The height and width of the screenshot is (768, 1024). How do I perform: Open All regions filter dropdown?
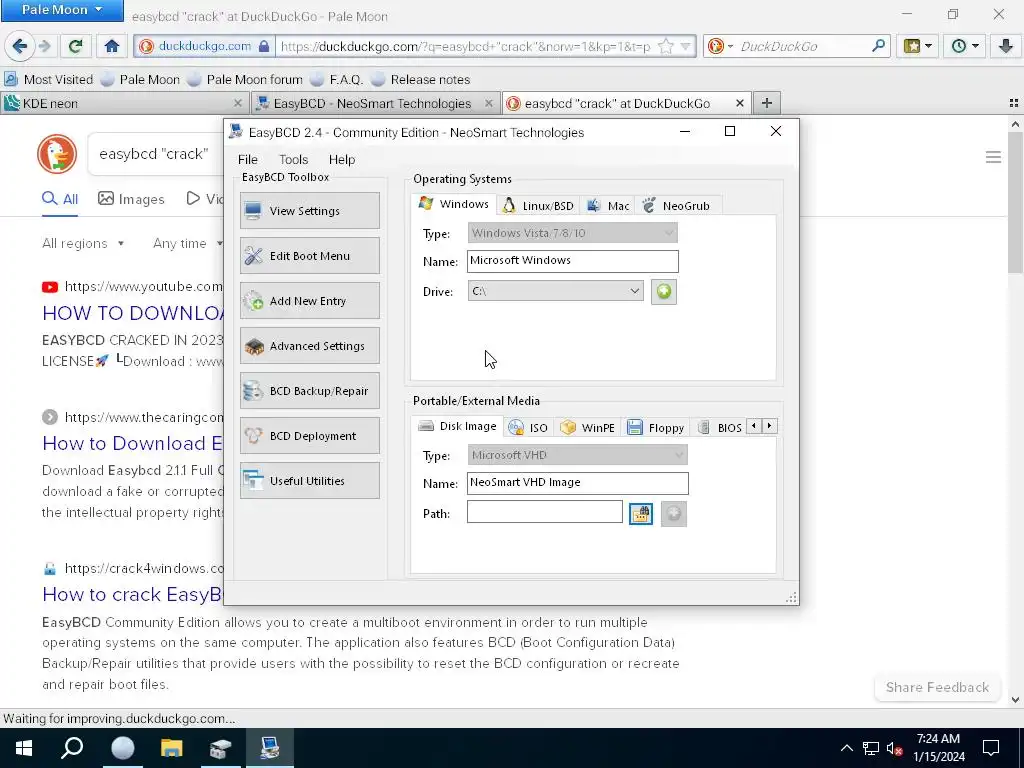tap(83, 244)
